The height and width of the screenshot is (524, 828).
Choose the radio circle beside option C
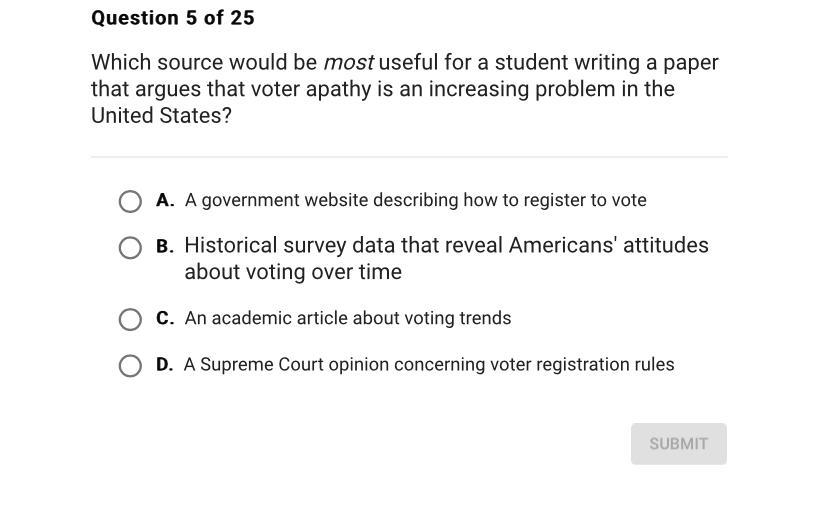pyautogui.click(x=130, y=320)
